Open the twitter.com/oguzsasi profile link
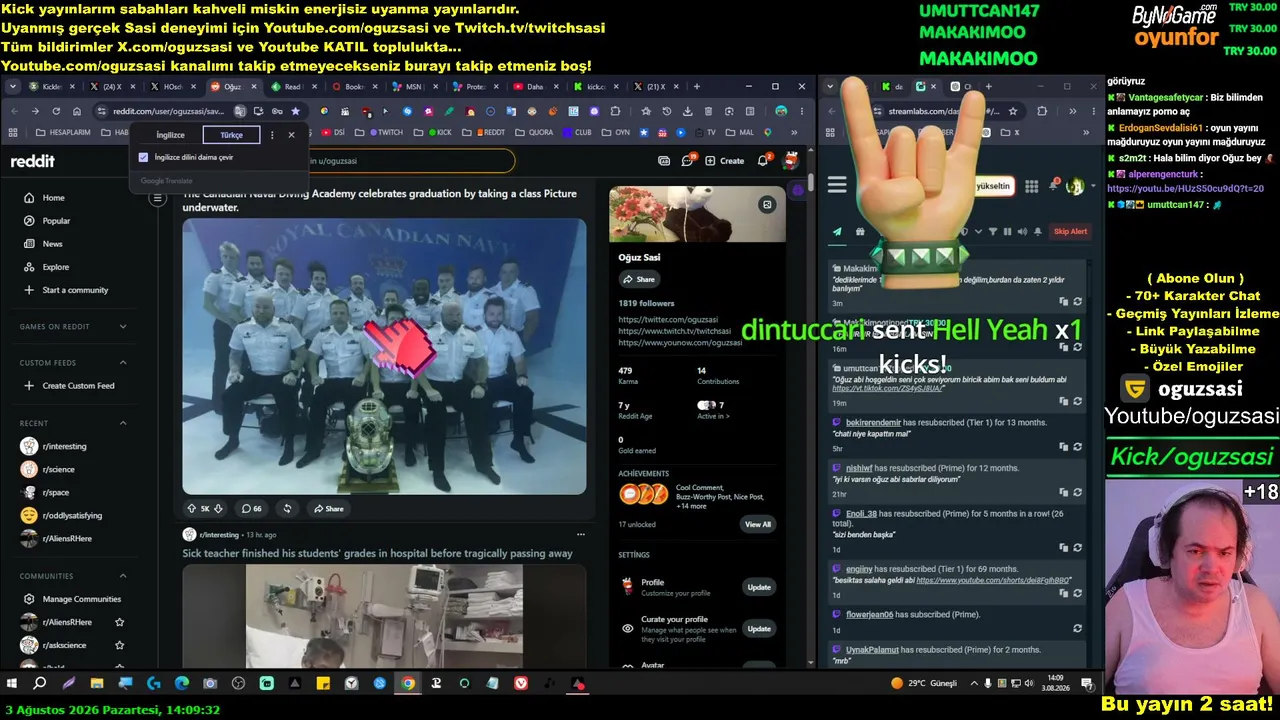This screenshot has height=720, width=1280. pos(668,320)
